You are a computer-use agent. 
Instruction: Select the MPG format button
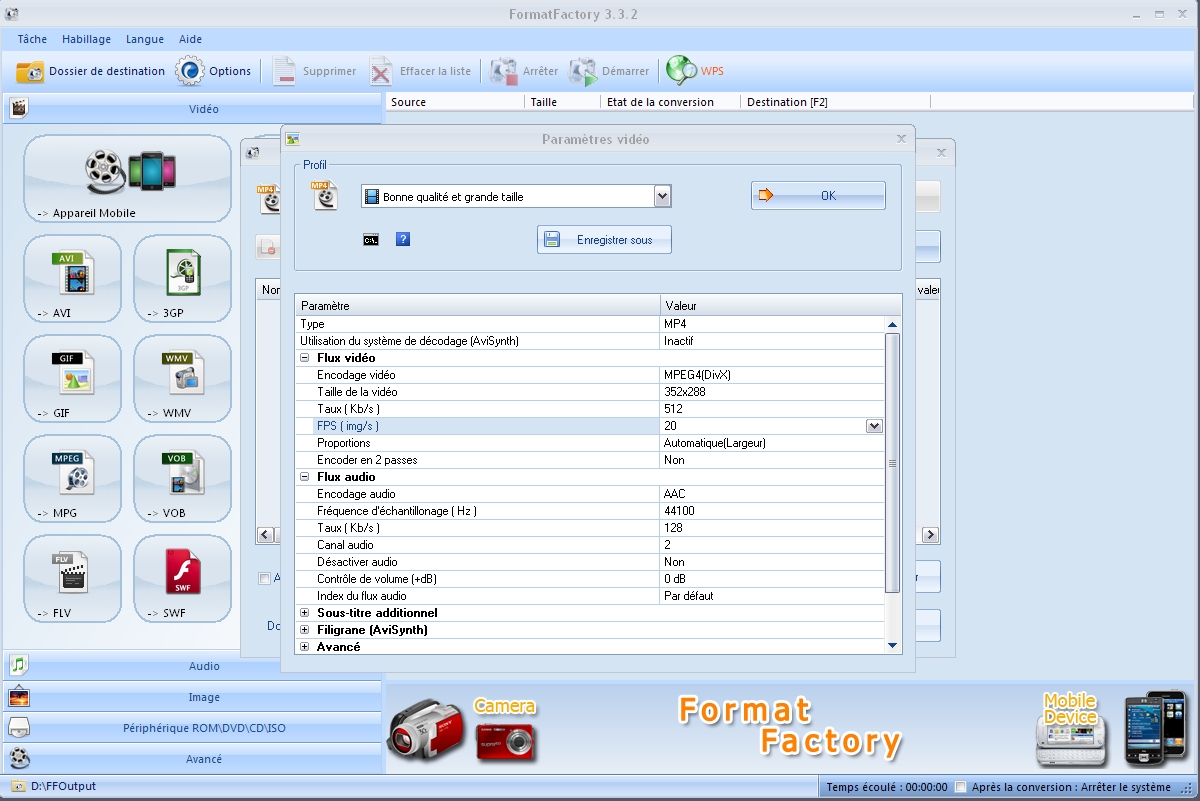[72, 479]
